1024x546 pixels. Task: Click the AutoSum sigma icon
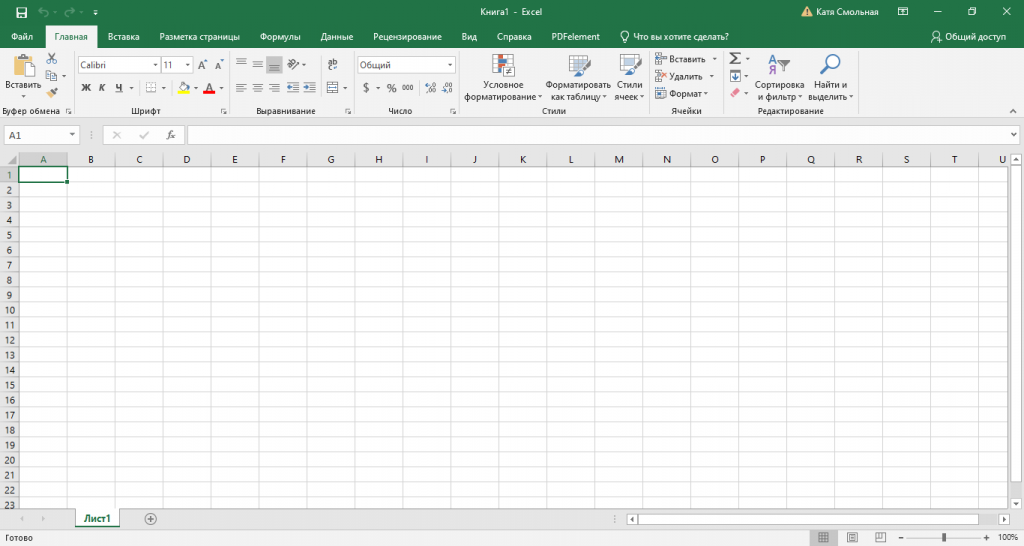[x=735, y=59]
